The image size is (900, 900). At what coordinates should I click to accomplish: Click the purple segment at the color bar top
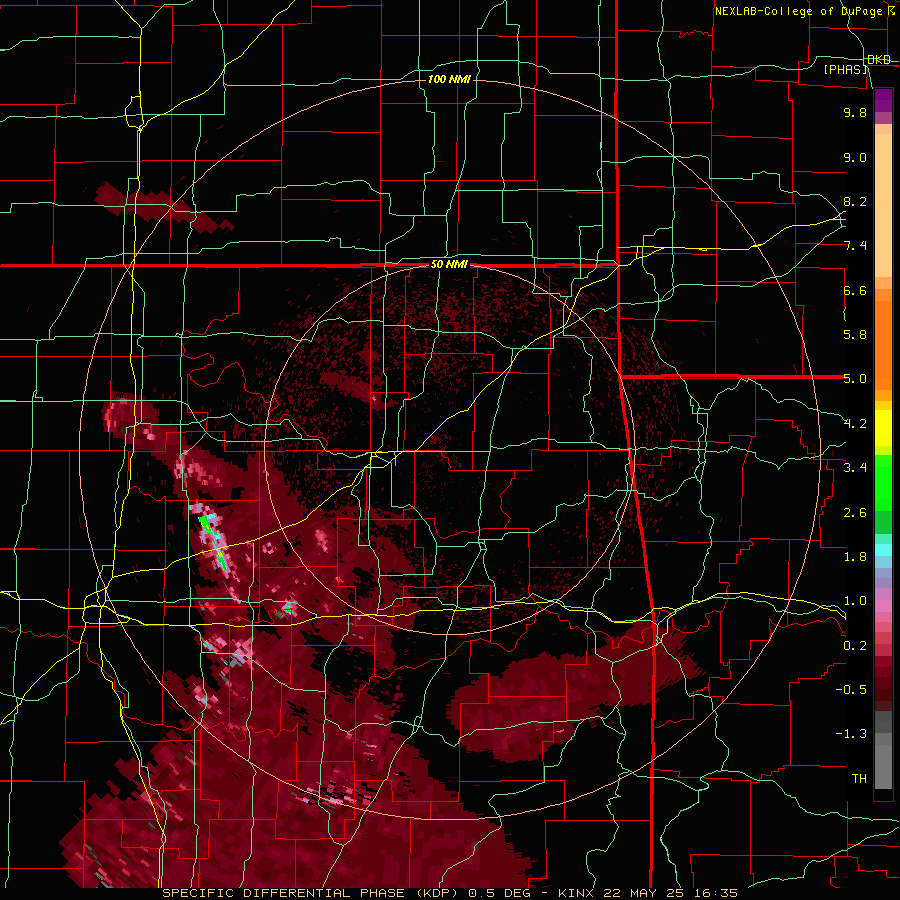[883, 101]
